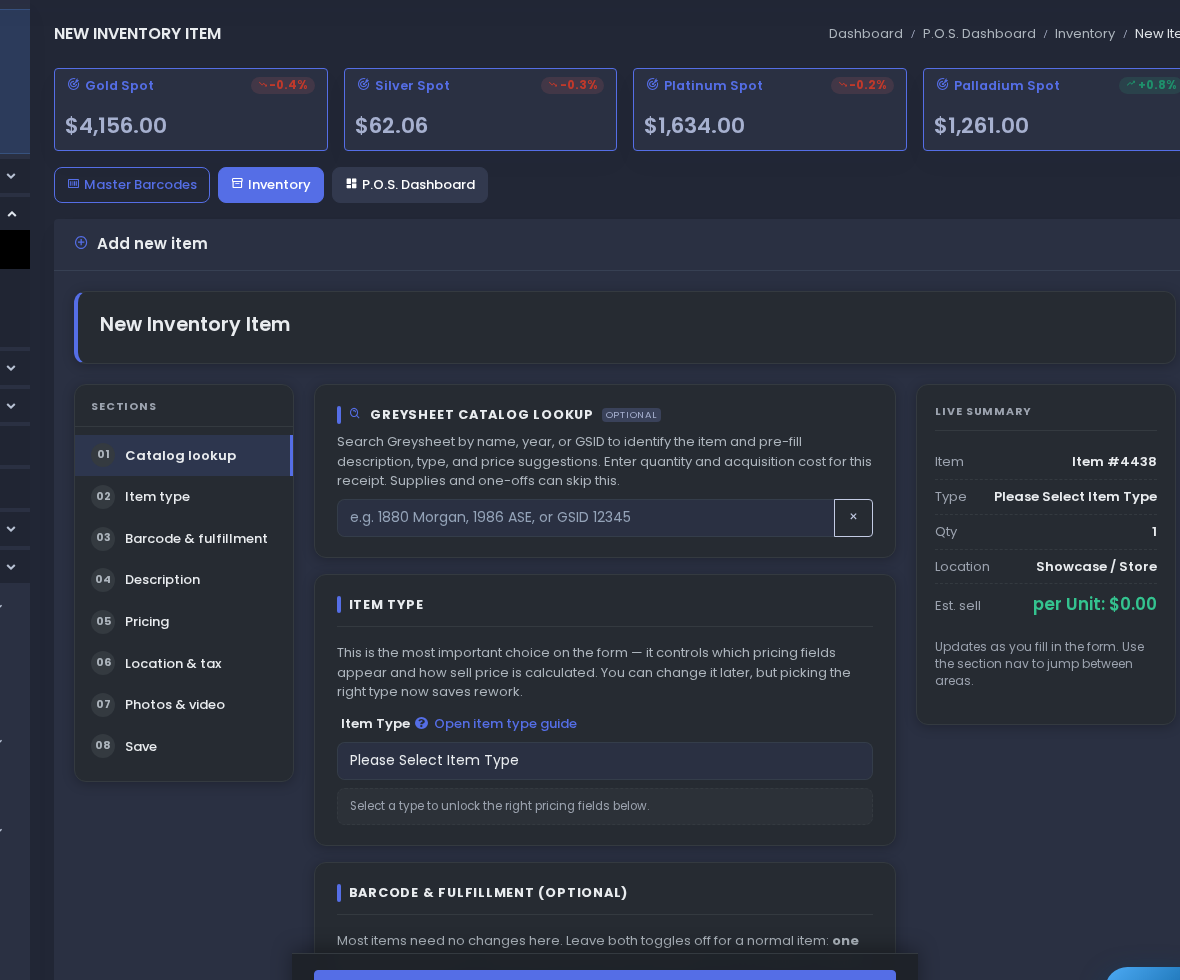Jump to section 02 Item type
The width and height of the screenshot is (1180, 980).
[184, 497]
